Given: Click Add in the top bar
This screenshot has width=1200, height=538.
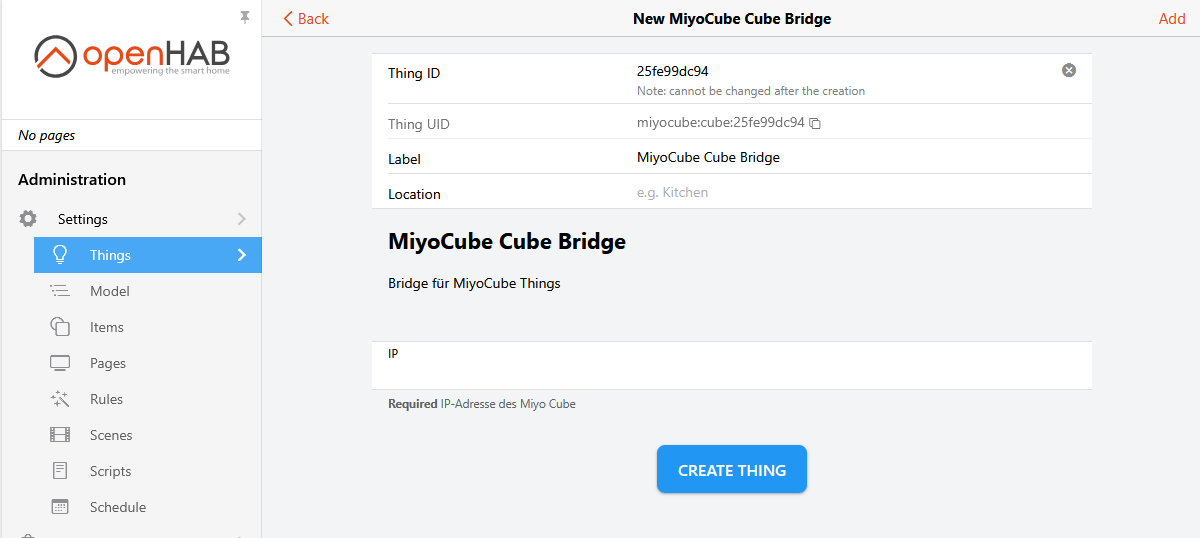Looking at the screenshot, I should coord(1171,19).
